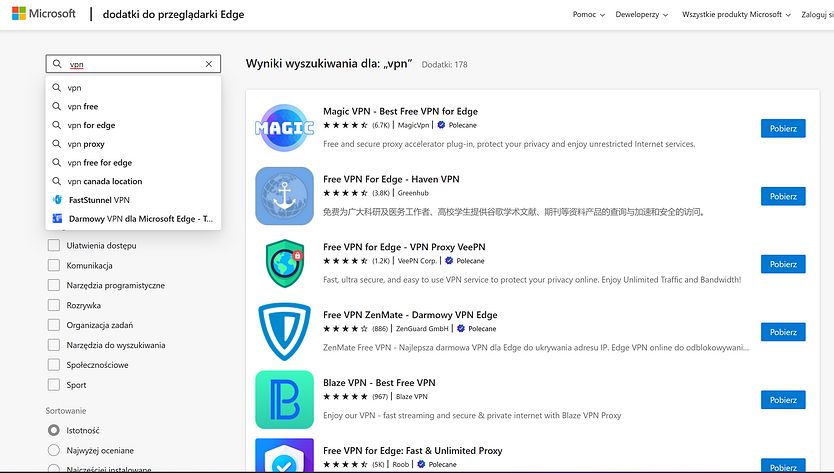Open the Blaze VPN green B icon
The width and height of the screenshot is (834, 473).
285,400
